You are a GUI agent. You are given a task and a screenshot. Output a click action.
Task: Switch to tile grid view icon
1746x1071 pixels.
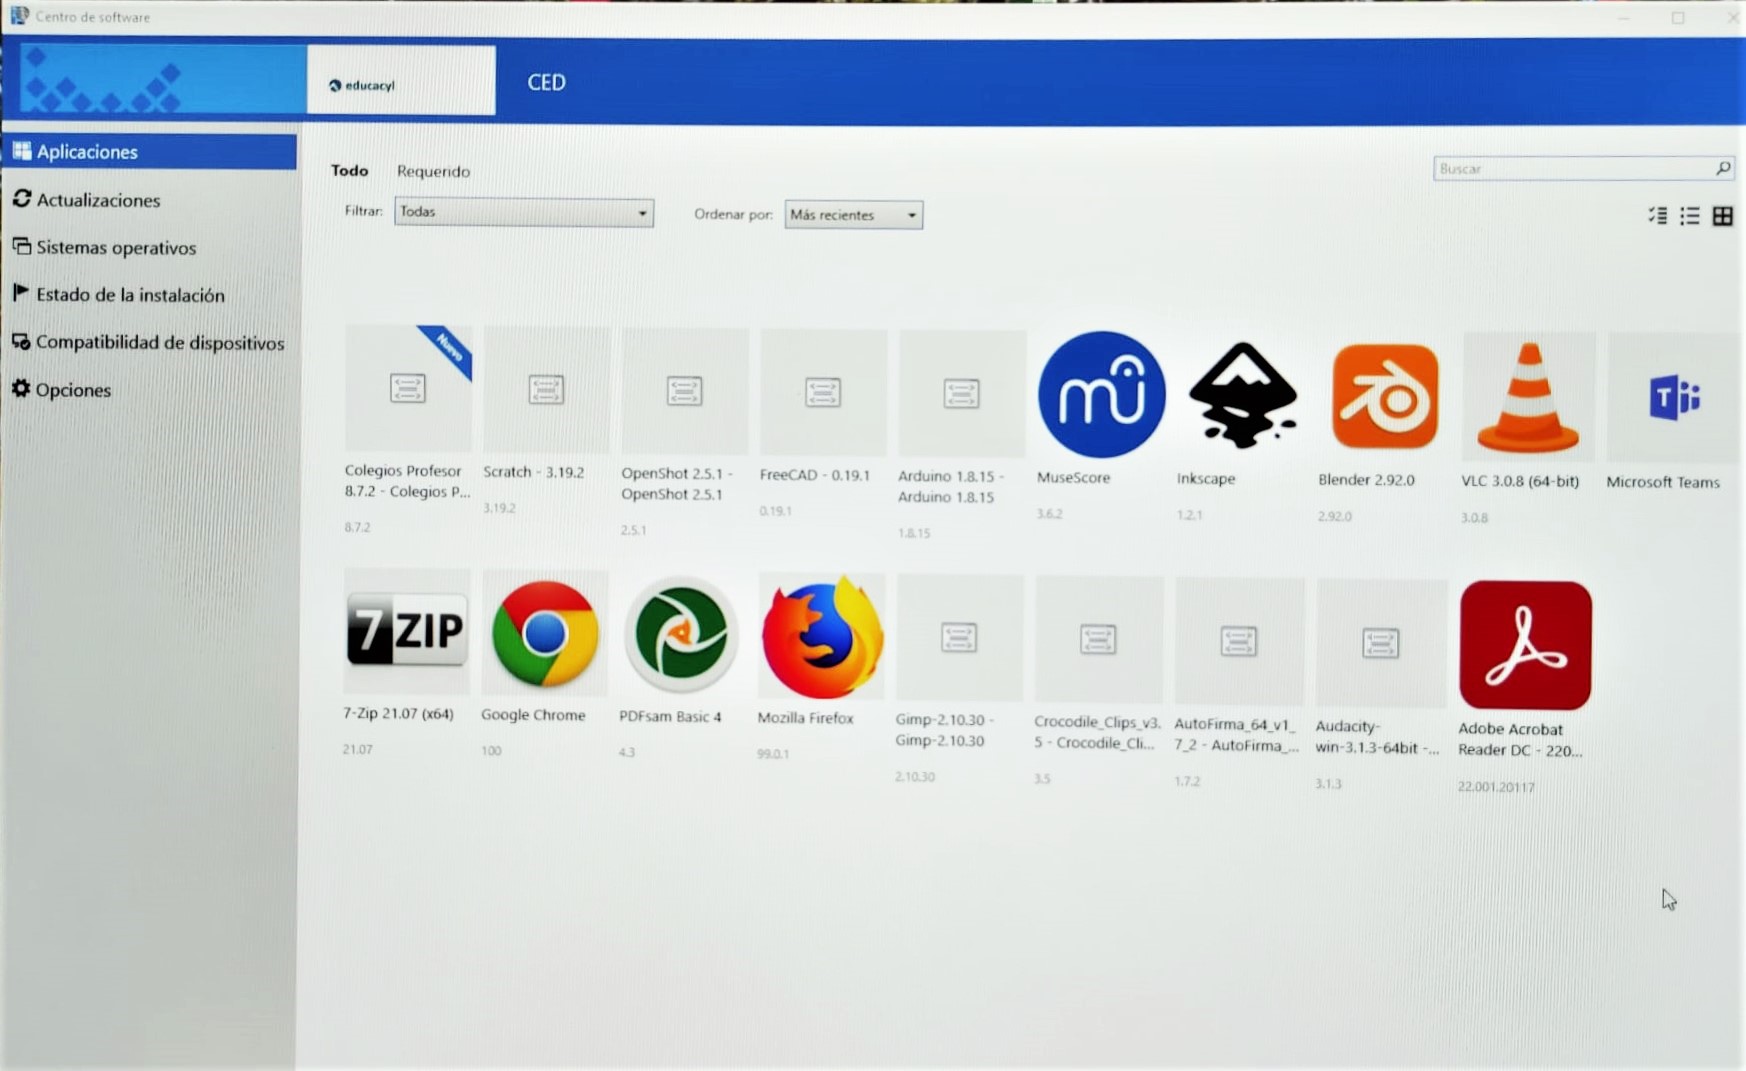[x=1722, y=215]
